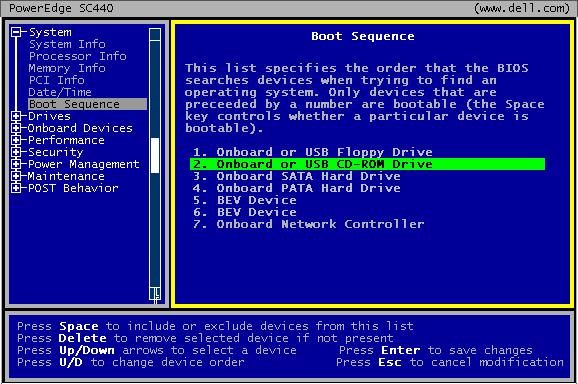578x384 pixels.
Task: Select the Drives category label
Action: click(x=49, y=116)
